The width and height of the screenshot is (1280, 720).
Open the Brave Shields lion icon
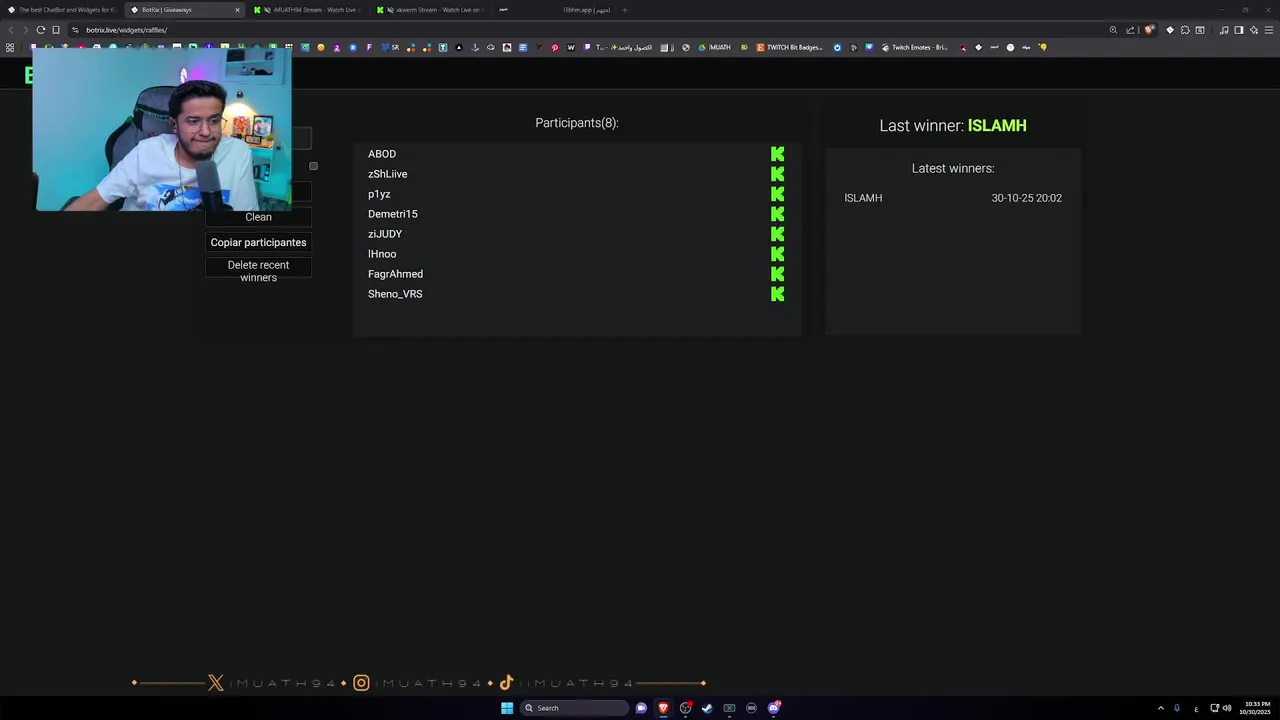pyautogui.click(x=1149, y=30)
